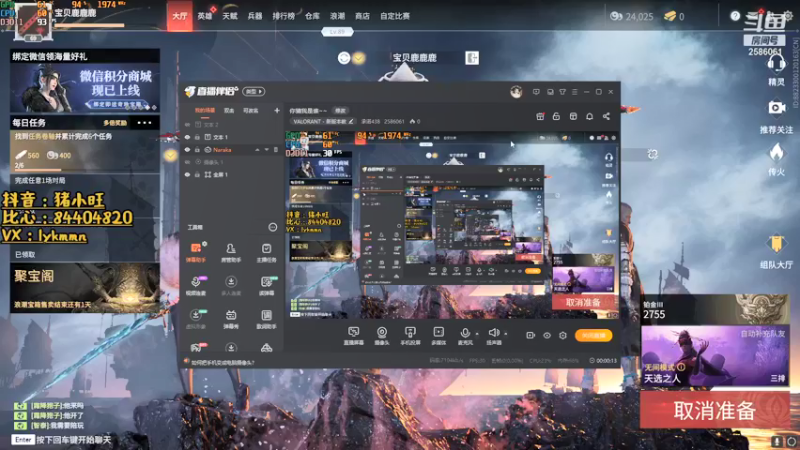Click the padlock icon beside the bell
The height and width of the screenshot is (450, 800).
(556, 116)
